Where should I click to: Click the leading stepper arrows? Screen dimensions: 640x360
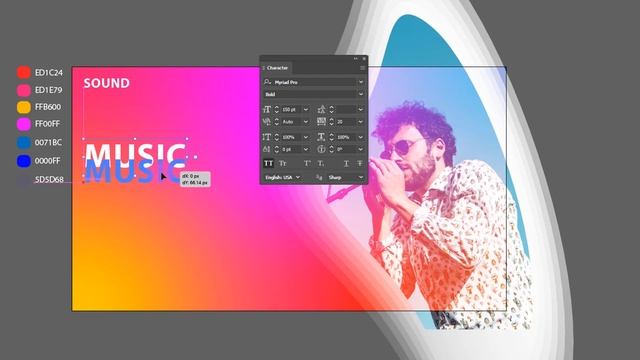[331, 109]
